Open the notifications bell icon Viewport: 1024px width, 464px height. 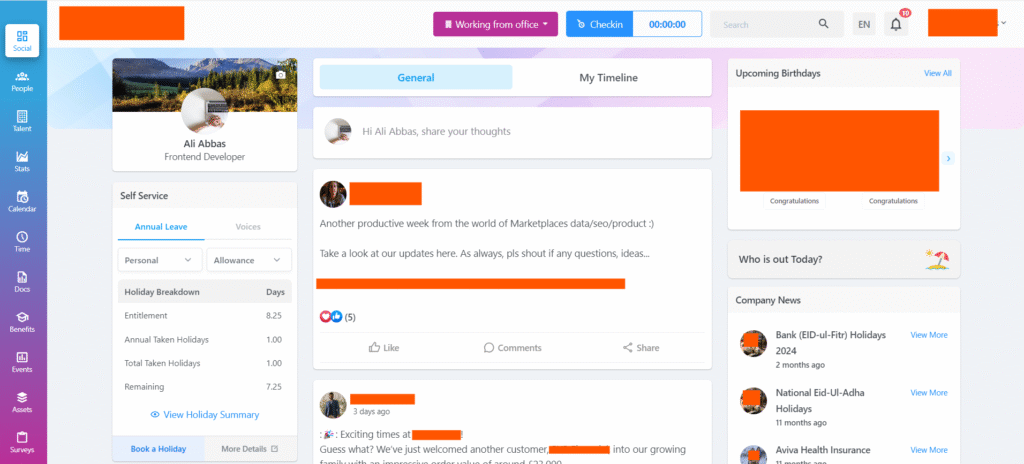pos(896,24)
